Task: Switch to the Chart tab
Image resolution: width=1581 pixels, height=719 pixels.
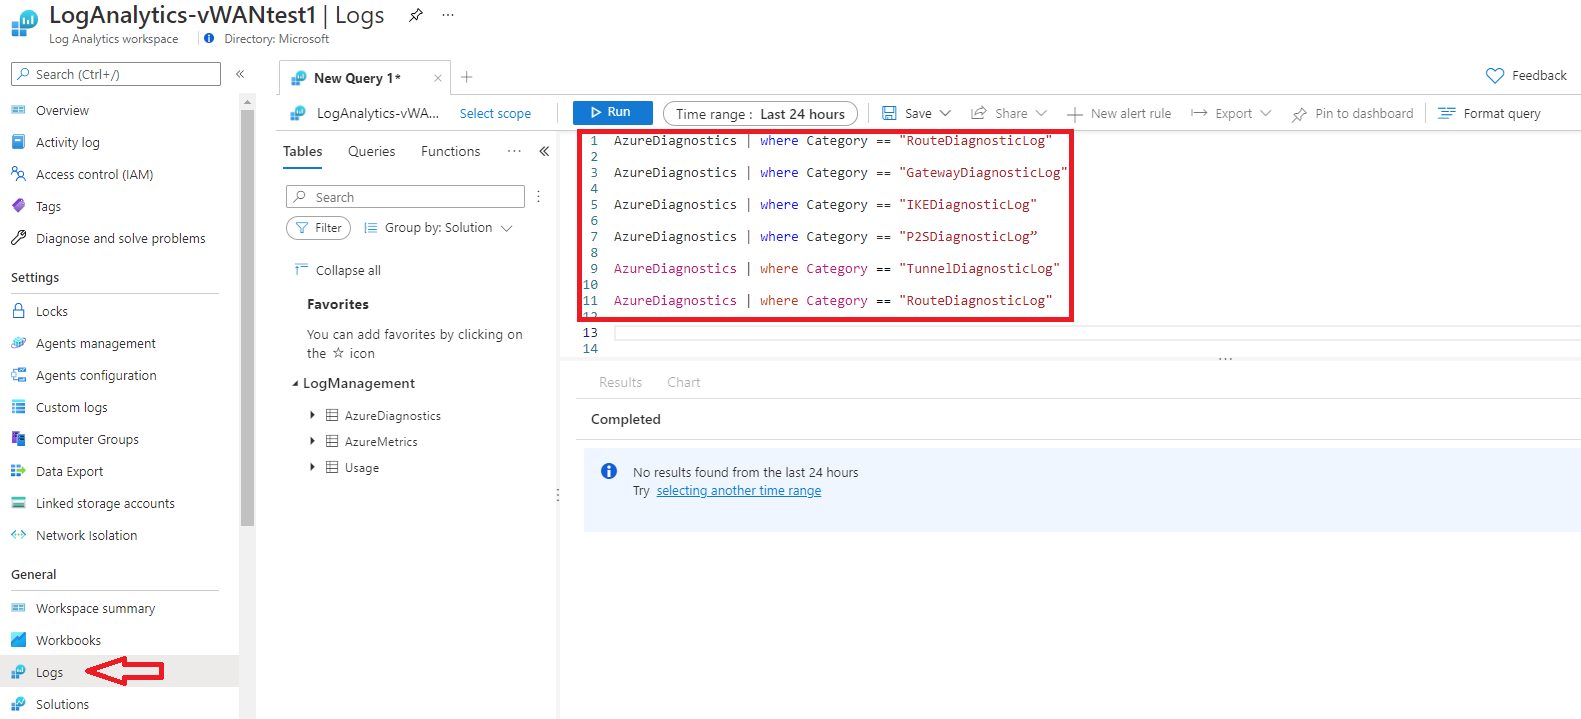Action: (x=684, y=382)
